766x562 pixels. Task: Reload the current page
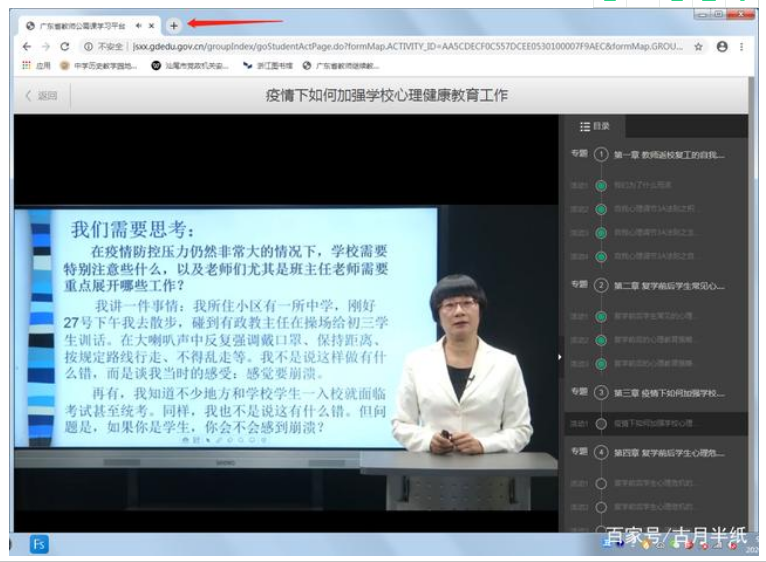(64, 46)
